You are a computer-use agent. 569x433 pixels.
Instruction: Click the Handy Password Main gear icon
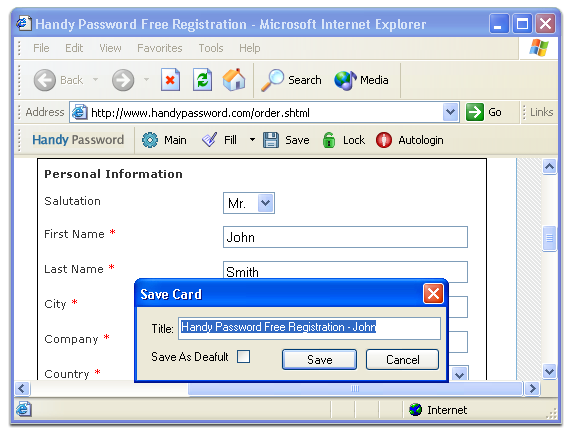click(x=150, y=140)
